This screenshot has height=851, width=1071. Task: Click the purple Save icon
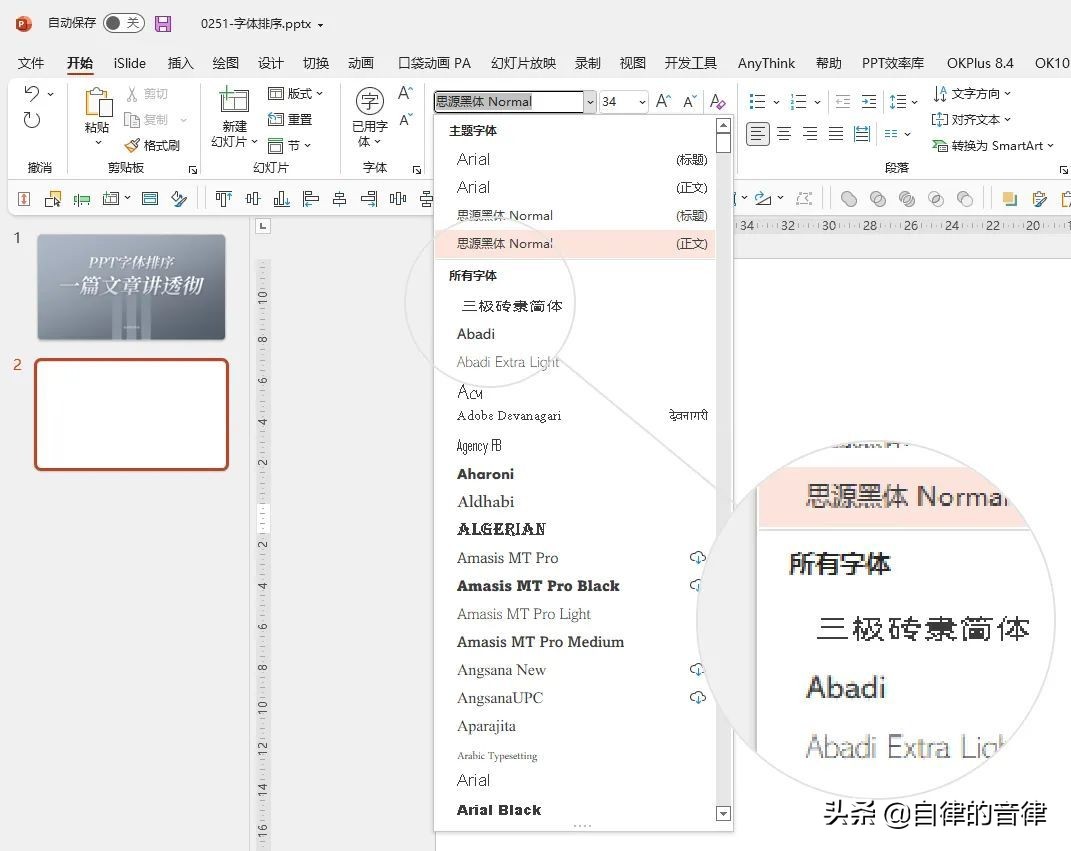[x=163, y=24]
